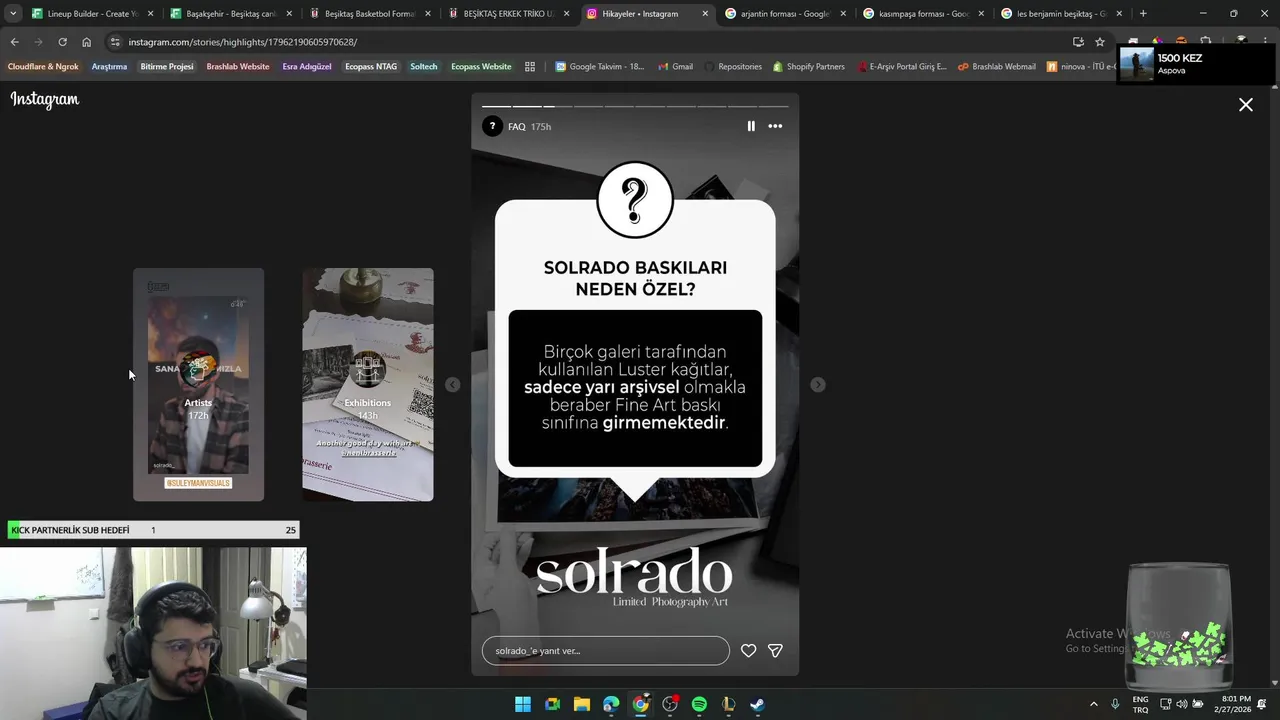Go to the next story arrow
Viewport: 1280px width, 720px height.
[x=818, y=385]
